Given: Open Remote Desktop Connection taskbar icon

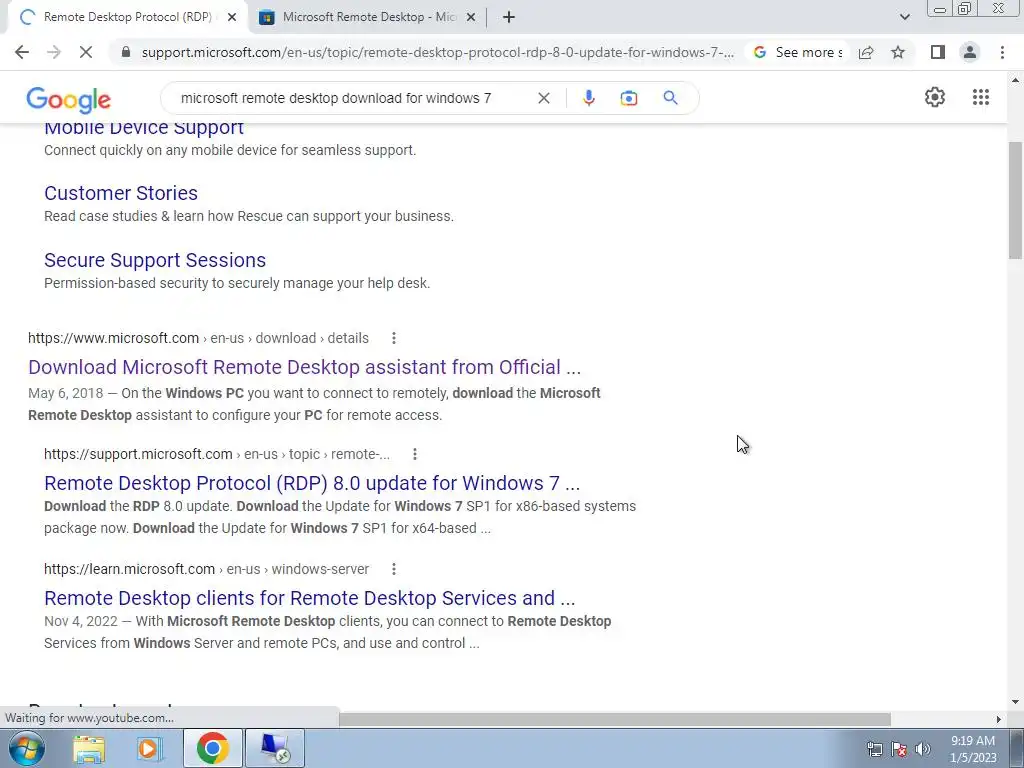Looking at the screenshot, I should pos(274,748).
